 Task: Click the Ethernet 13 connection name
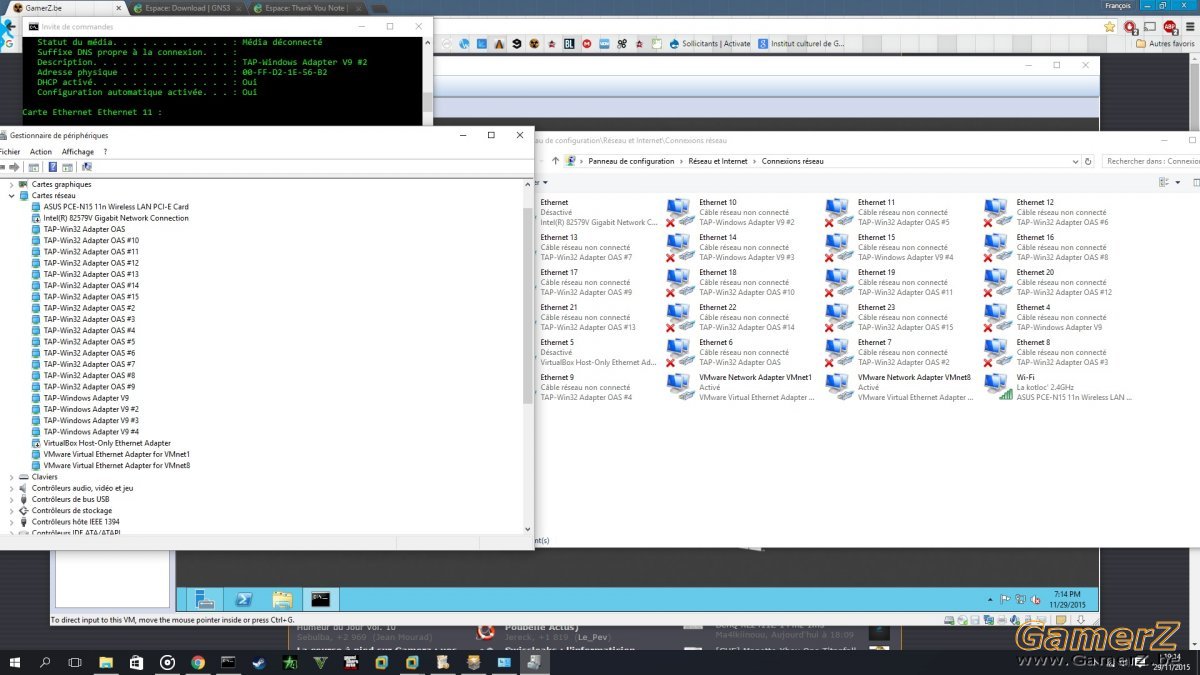[x=559, y=237]
